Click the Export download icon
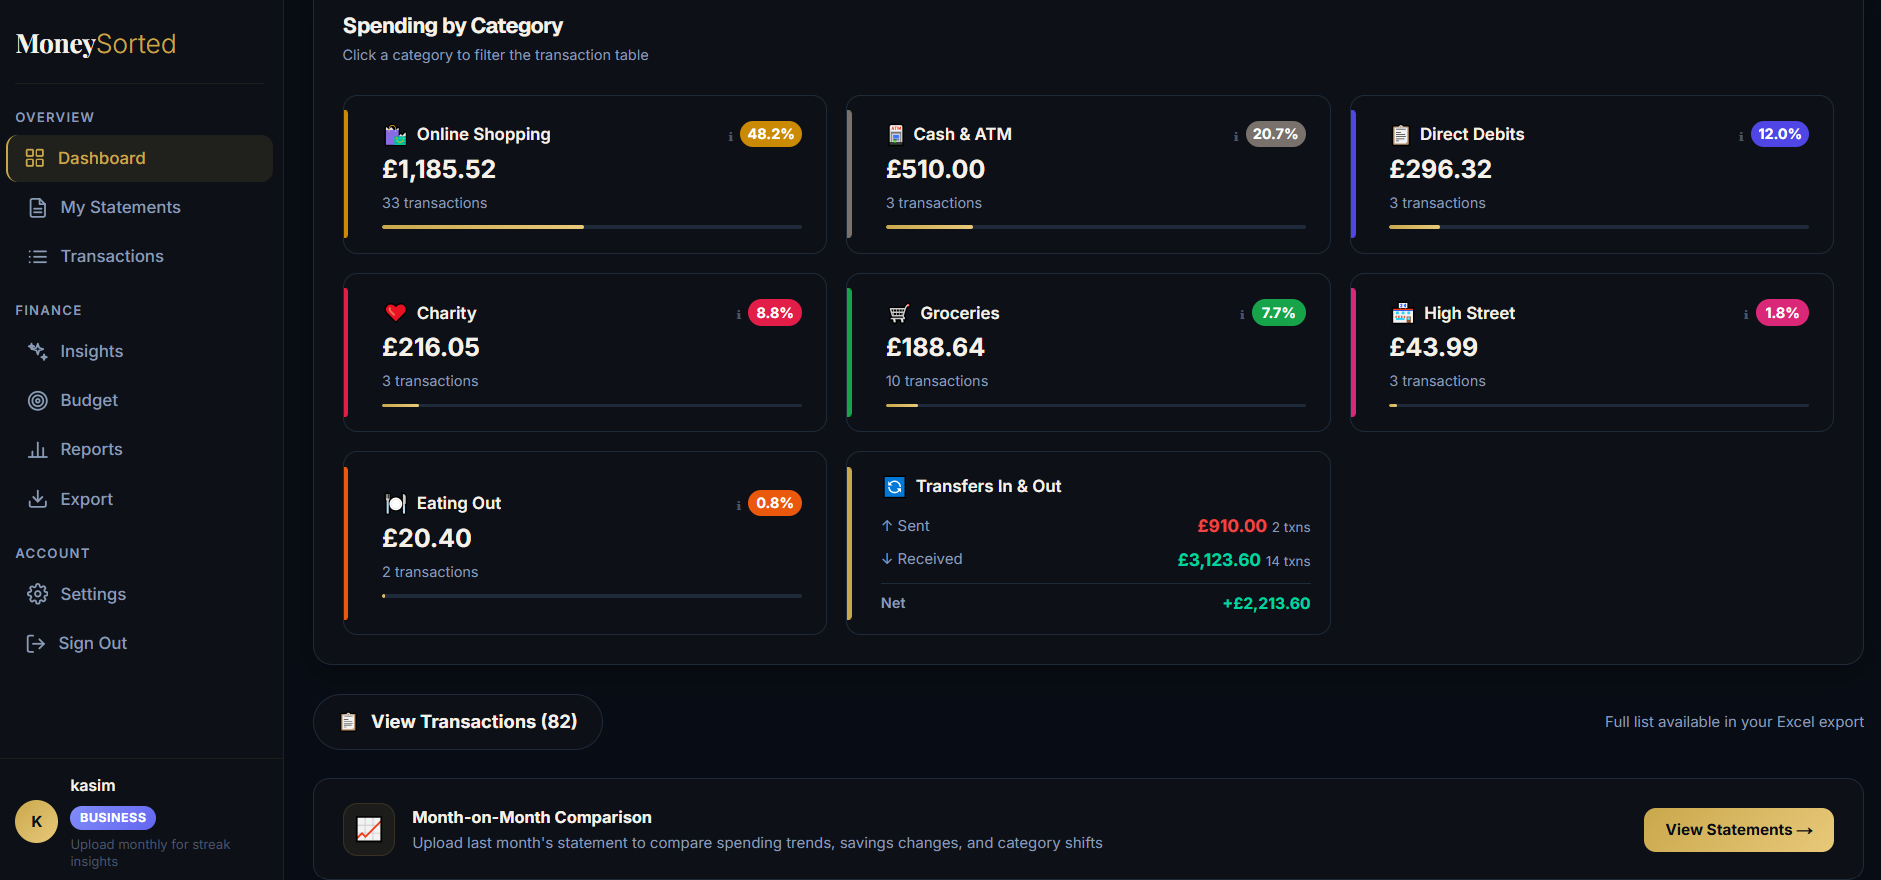 click(38, 498)
